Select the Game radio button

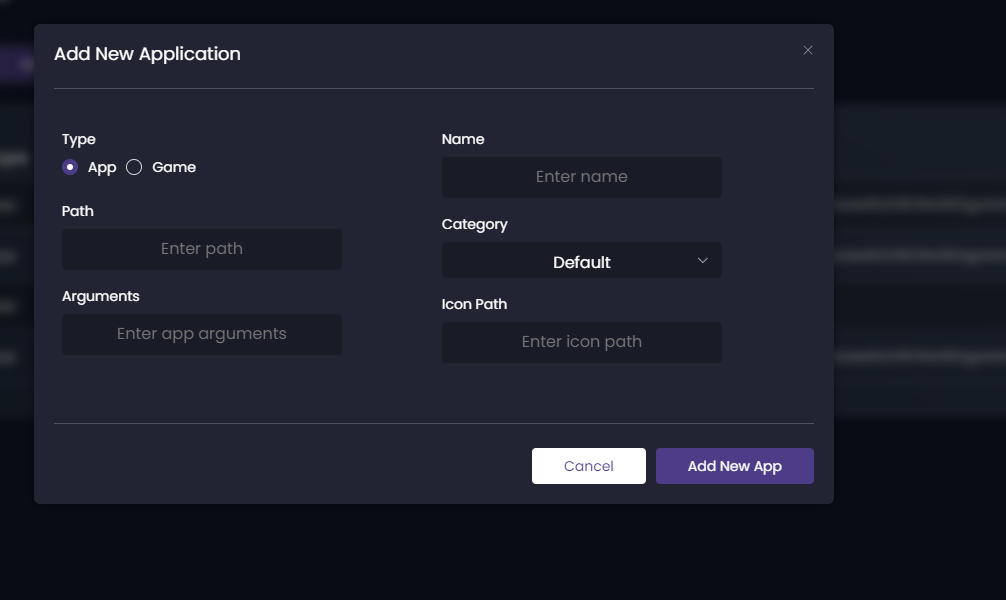(x=134, y=167)
